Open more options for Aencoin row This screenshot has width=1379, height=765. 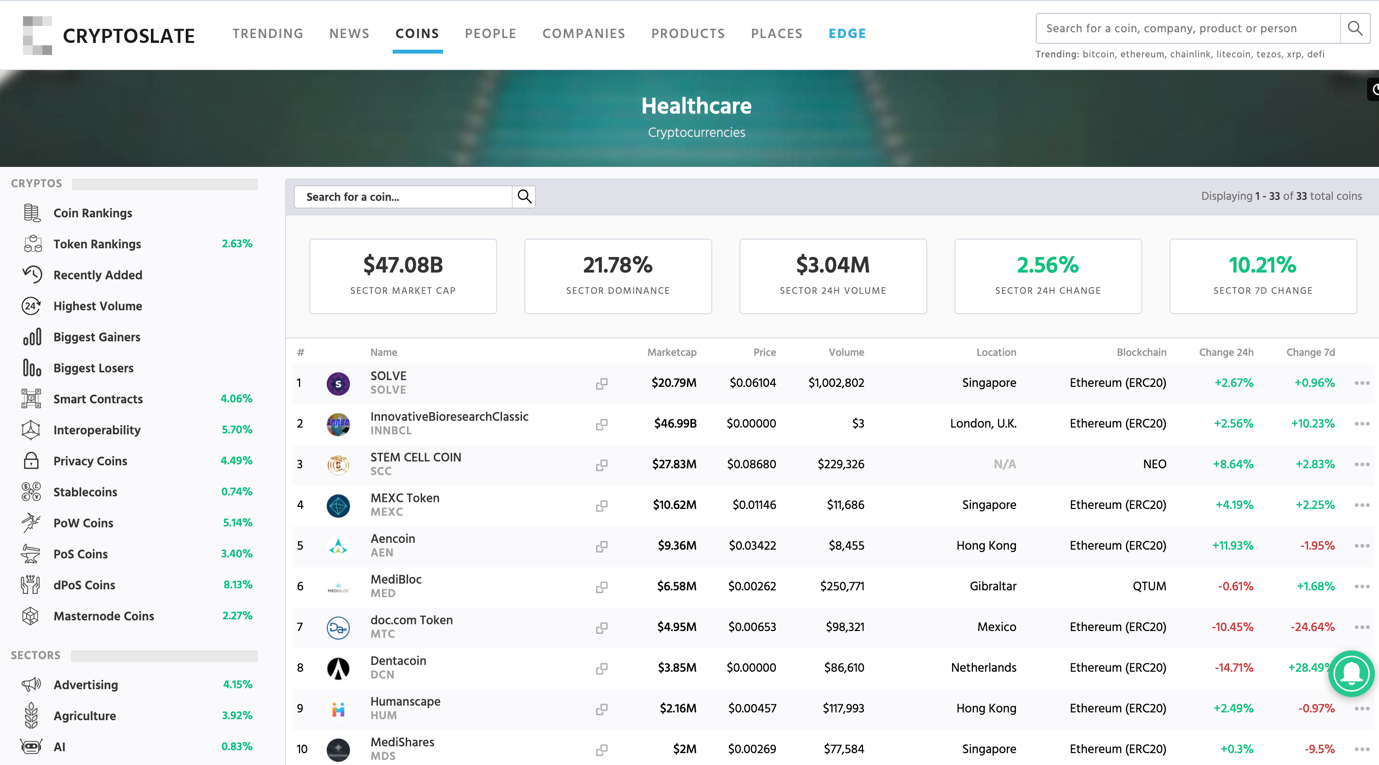click(1362, 546)
